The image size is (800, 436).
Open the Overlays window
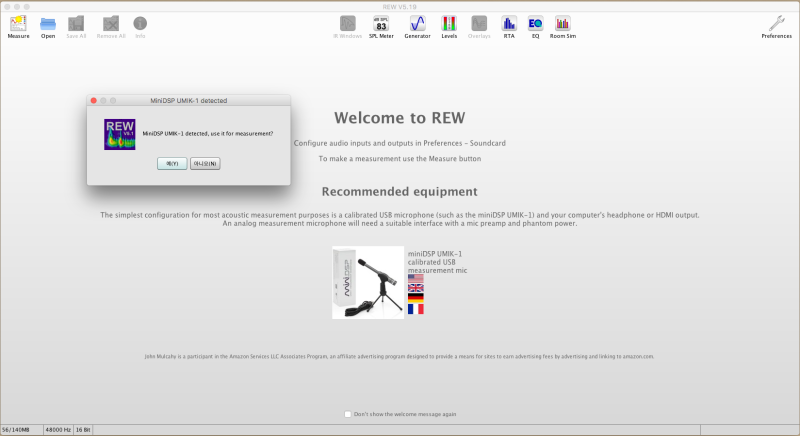click(x=479, y=23)
